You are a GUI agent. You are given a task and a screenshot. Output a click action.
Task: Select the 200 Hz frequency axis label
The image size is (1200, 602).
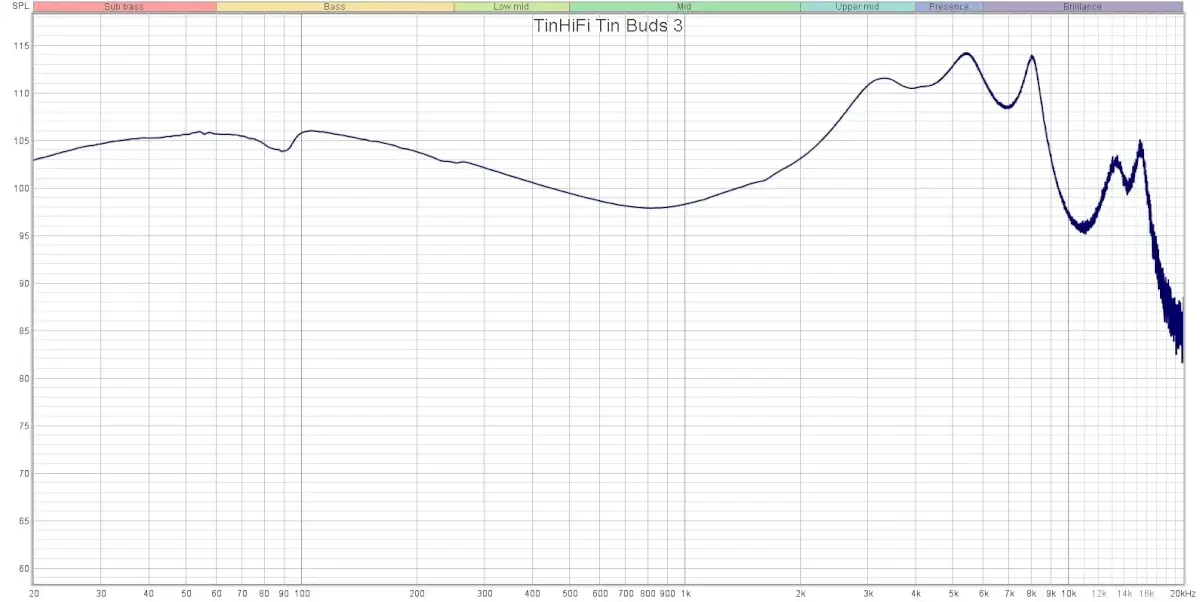pos(417,593)
